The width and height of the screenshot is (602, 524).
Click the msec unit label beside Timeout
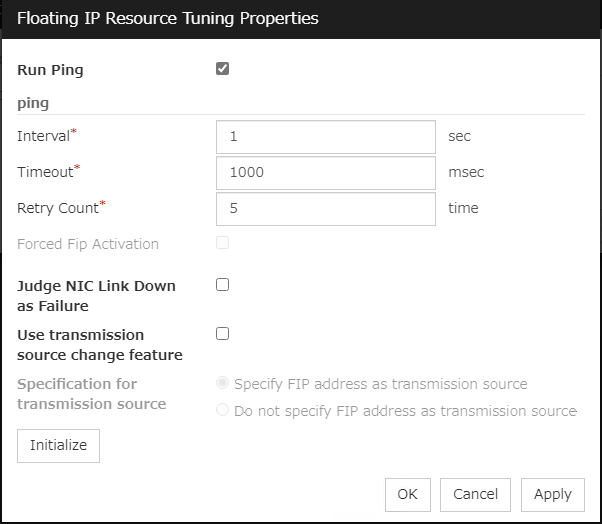pyautogui.click(x=466, y=172)
